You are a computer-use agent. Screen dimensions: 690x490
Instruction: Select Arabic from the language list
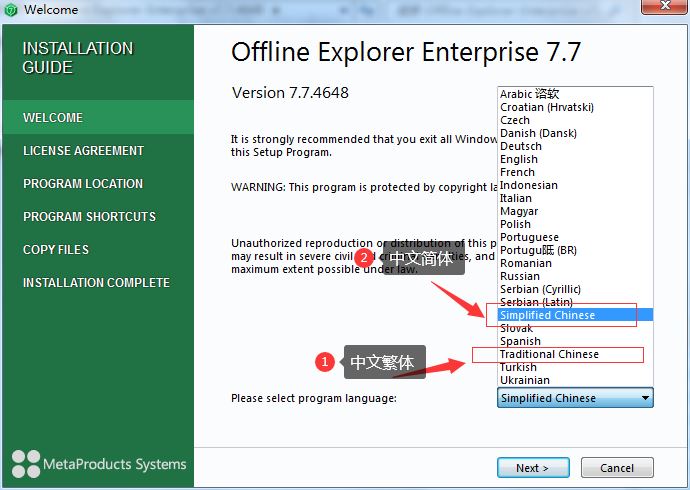tap(575, 94)
